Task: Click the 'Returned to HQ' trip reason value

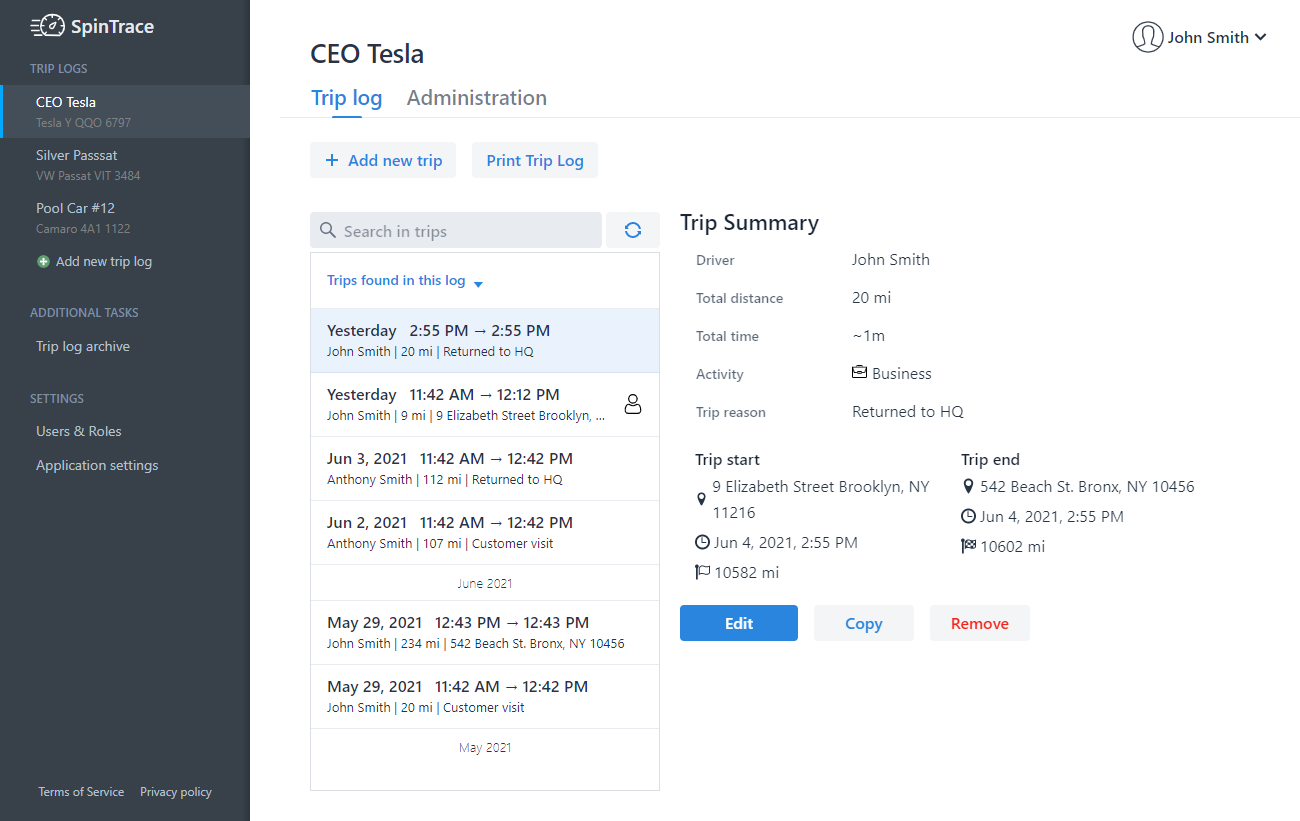Action: (908, 412)
